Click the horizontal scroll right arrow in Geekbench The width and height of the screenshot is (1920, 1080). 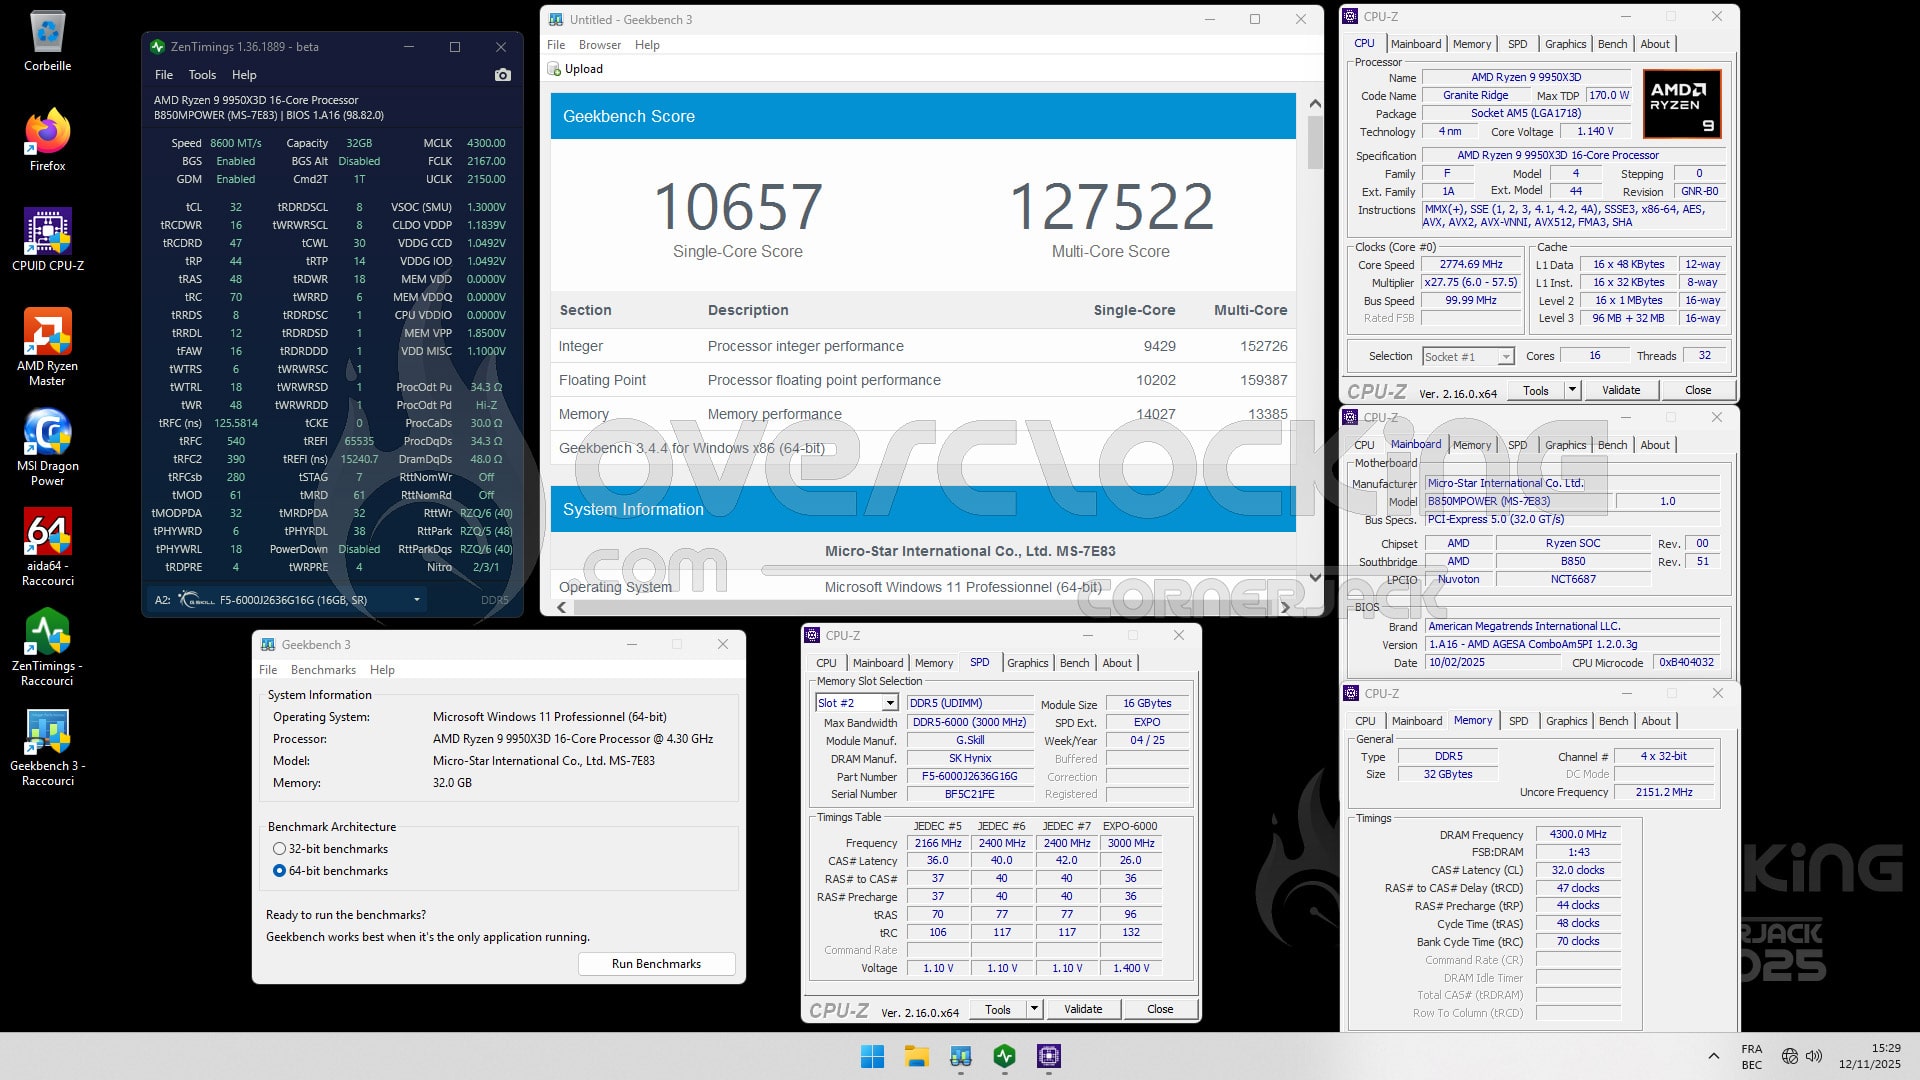coord(1286,607)
